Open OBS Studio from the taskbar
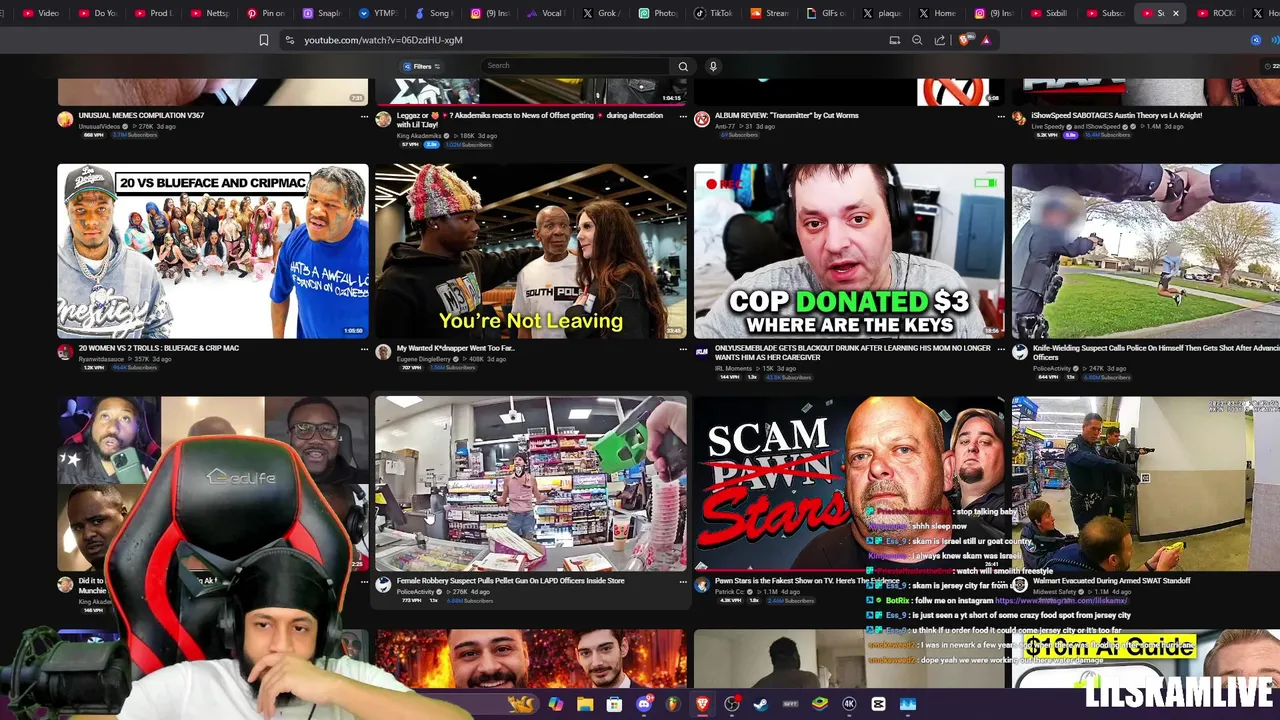1280x720 pixels. [x=732, y=704]
